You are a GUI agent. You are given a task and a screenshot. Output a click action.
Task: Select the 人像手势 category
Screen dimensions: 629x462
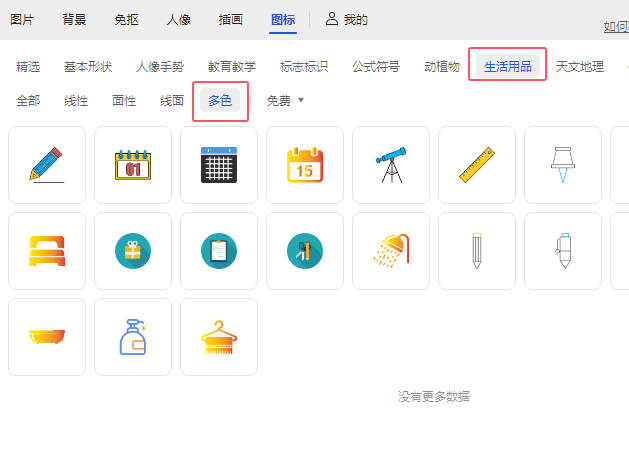click(160, 67)
